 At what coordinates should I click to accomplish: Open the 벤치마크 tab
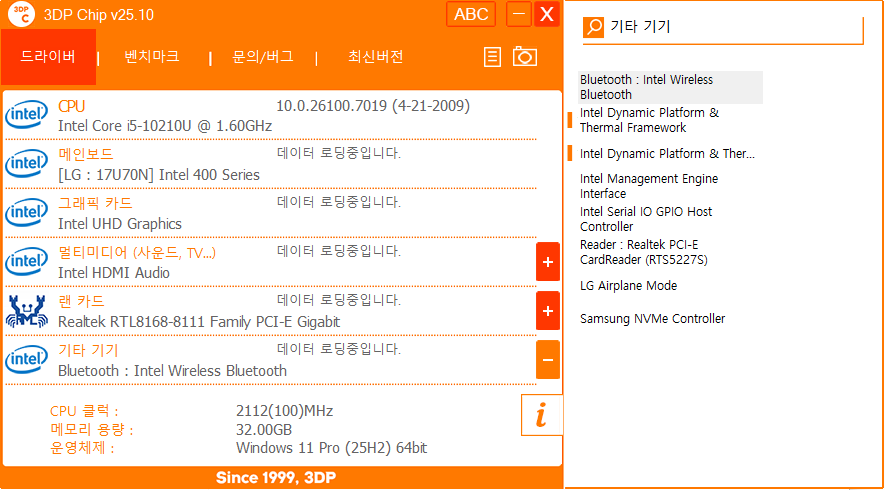[152, 56]
